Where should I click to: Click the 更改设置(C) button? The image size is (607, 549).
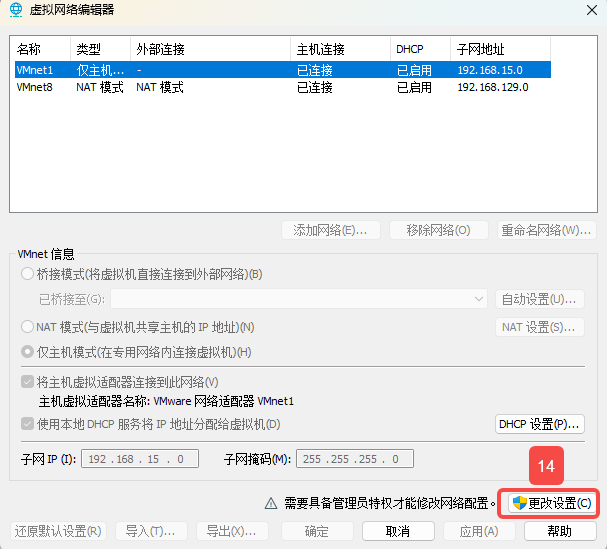point(552,503)
